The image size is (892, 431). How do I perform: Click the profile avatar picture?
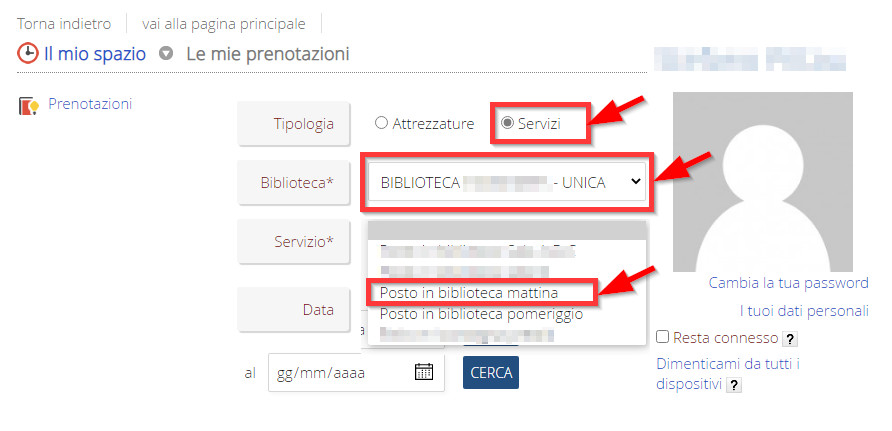[x=762, y=182]
